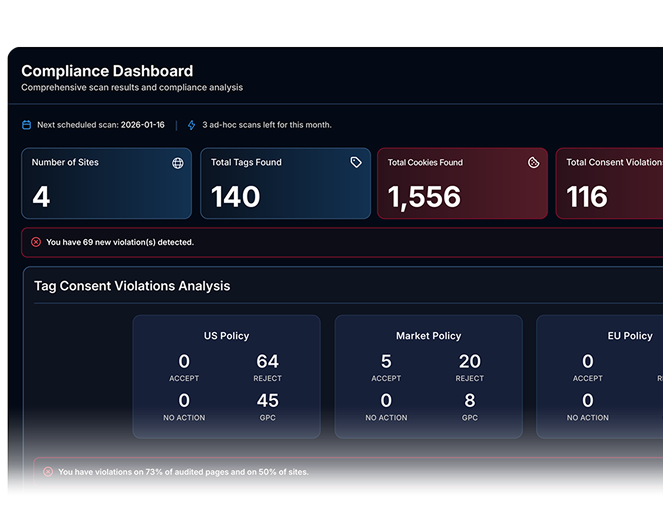663x526 pixels.
Task: Select the Market Policy panel heading
Action: [x=428, y=336]
